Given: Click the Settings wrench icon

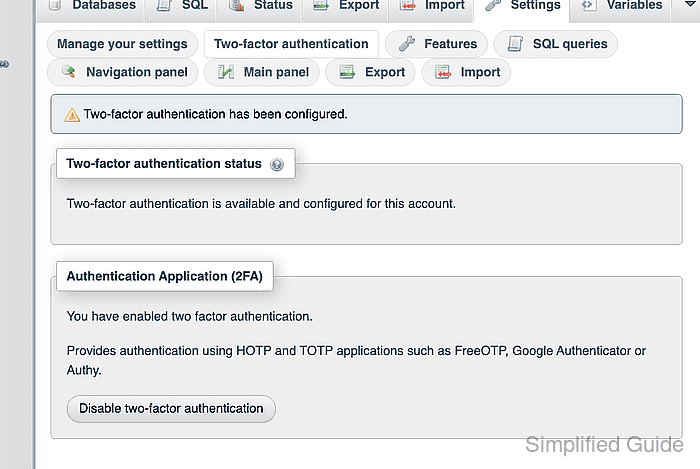Looking at the screenshot, I should [493, 5].
